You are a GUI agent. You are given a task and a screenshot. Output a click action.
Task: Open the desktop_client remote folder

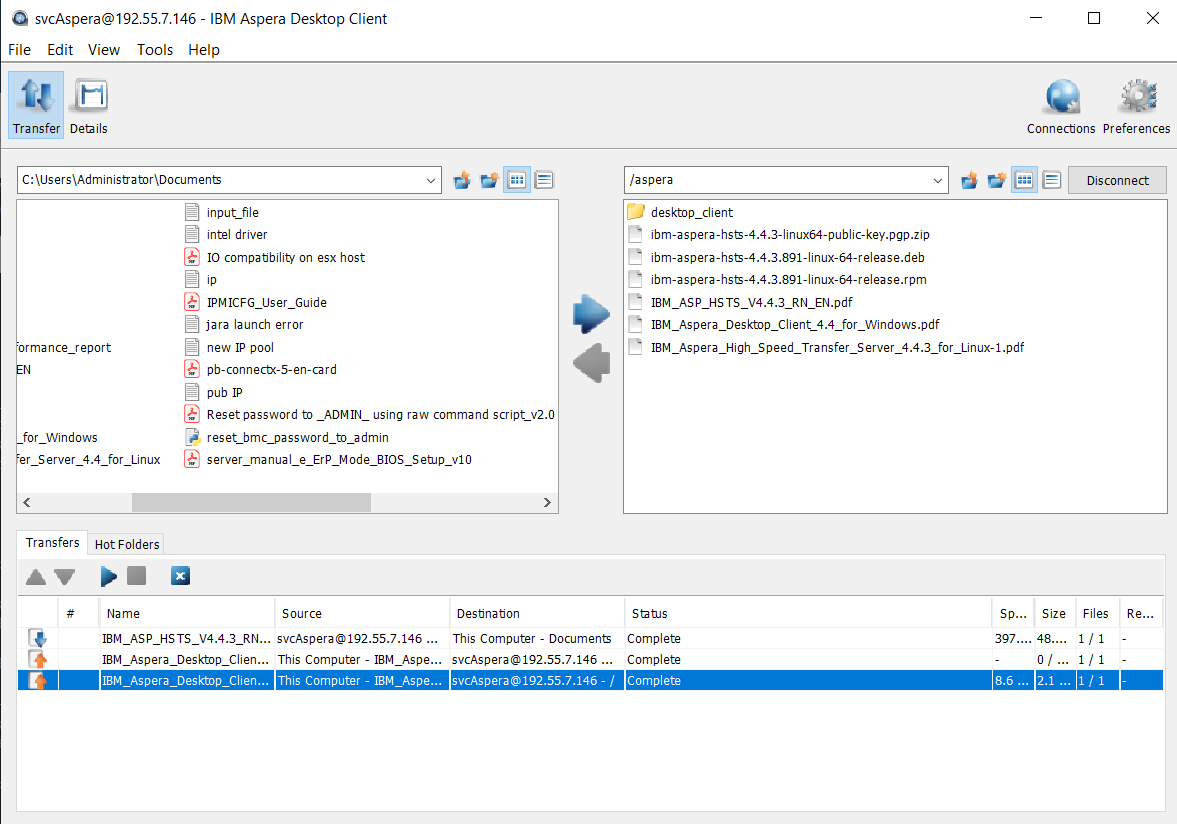[x=691, y=212]
